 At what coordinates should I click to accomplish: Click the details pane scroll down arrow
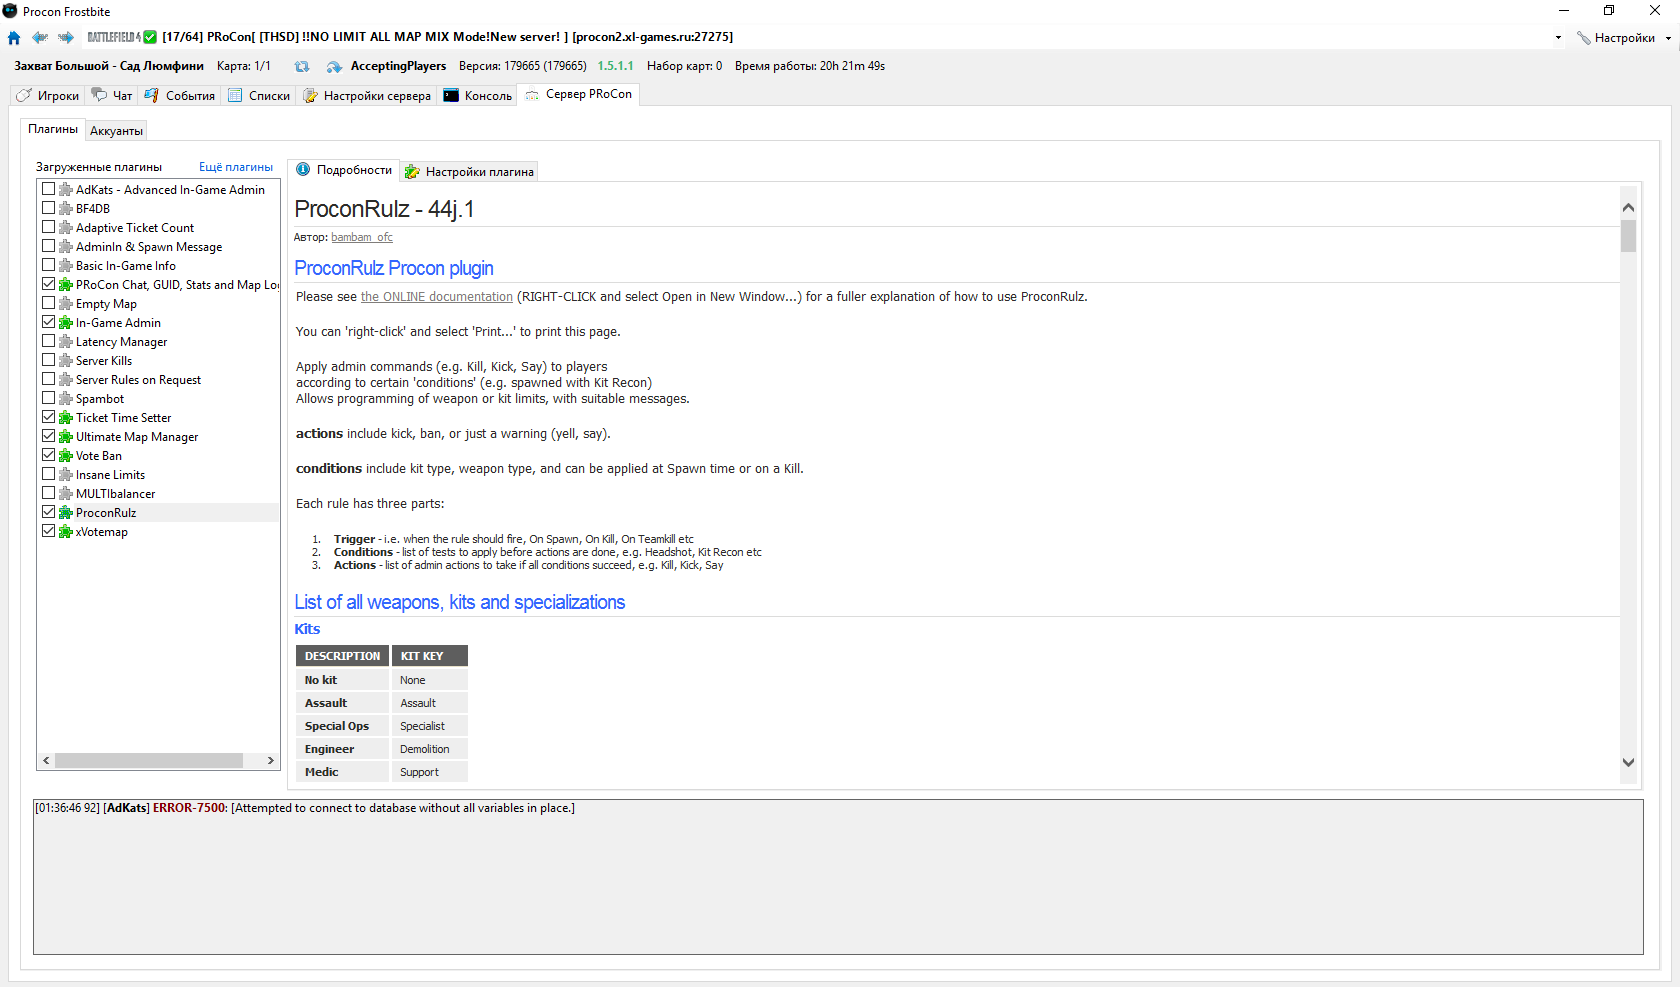pos(1628,762)
